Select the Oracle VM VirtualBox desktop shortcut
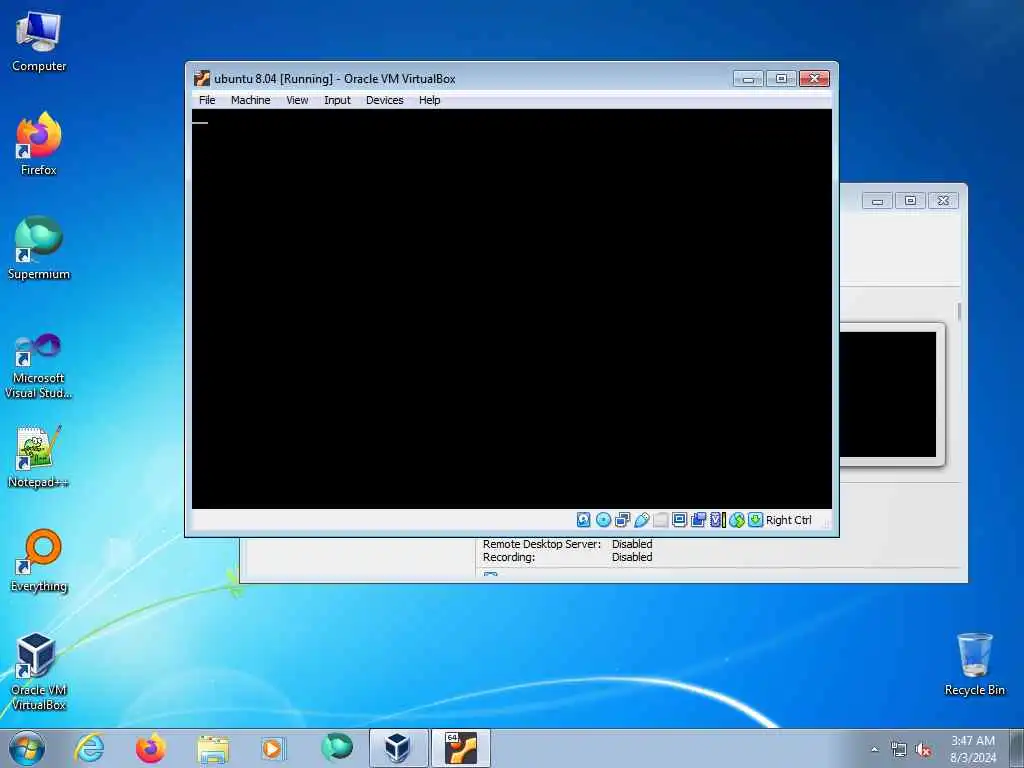The height and width of the screenshot is (768, 1024). click(39, 671)
